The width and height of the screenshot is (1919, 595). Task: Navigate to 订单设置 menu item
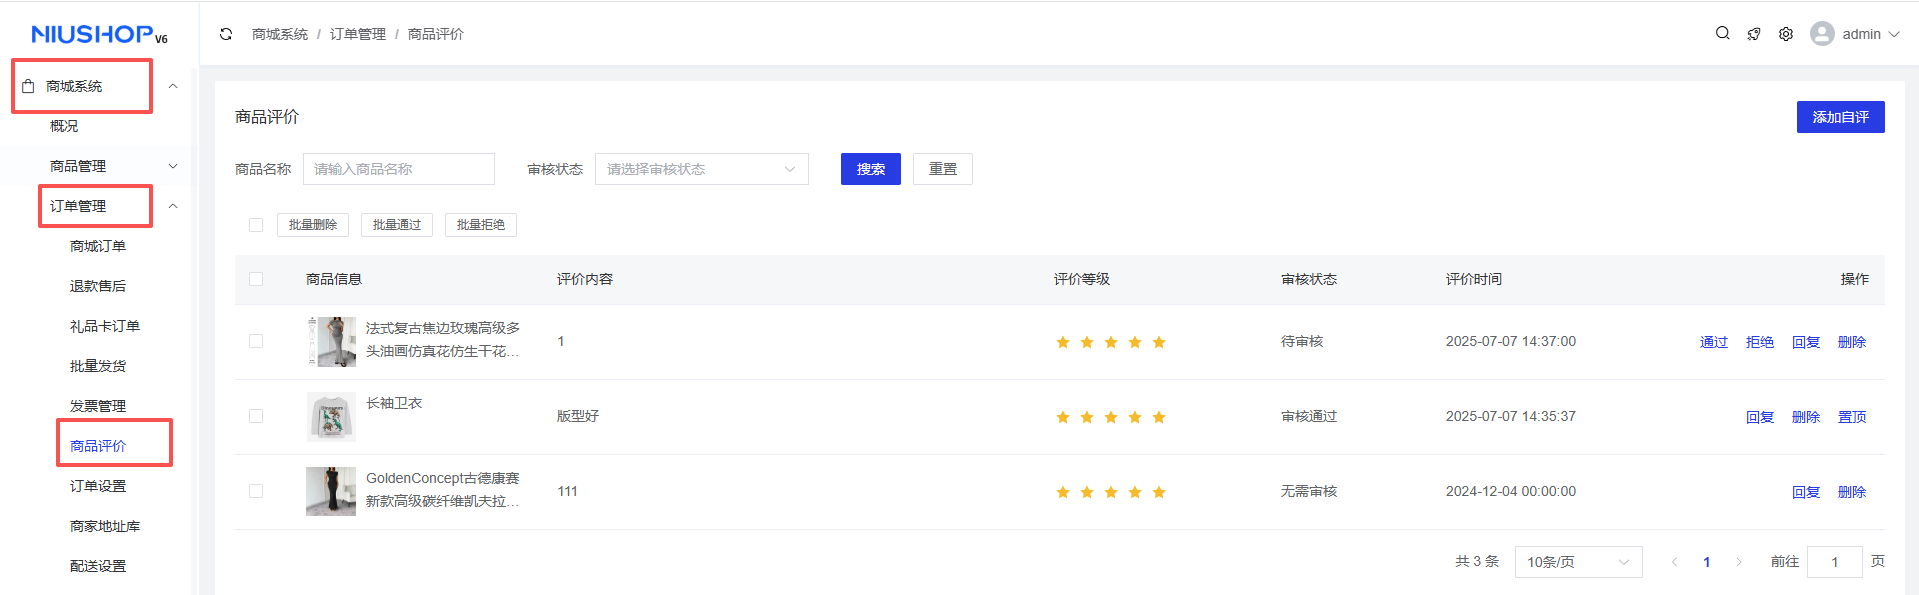98,486
